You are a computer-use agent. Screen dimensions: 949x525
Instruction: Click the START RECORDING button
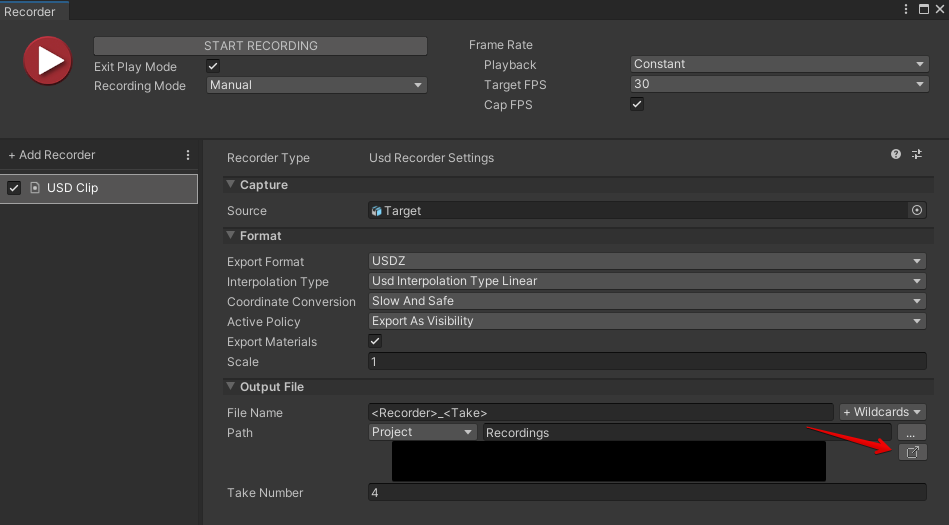click(260, 46)
